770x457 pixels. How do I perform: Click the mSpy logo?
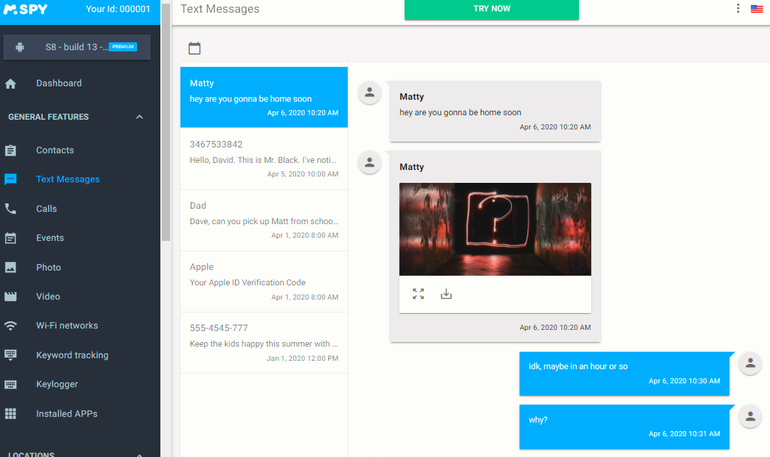point(26,9)
